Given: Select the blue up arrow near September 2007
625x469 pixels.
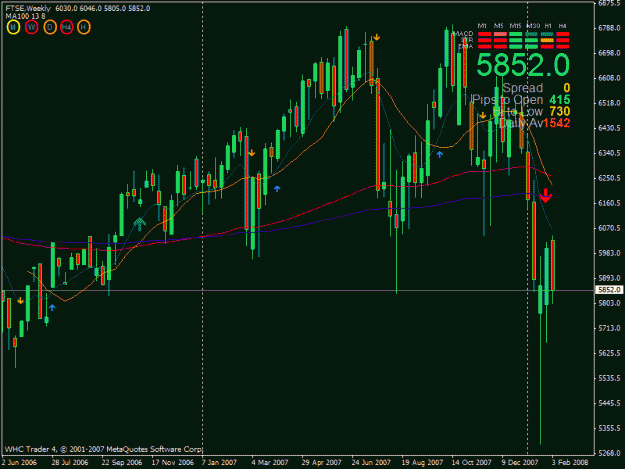Looking at the screenshot, I should tap(439, 154).
